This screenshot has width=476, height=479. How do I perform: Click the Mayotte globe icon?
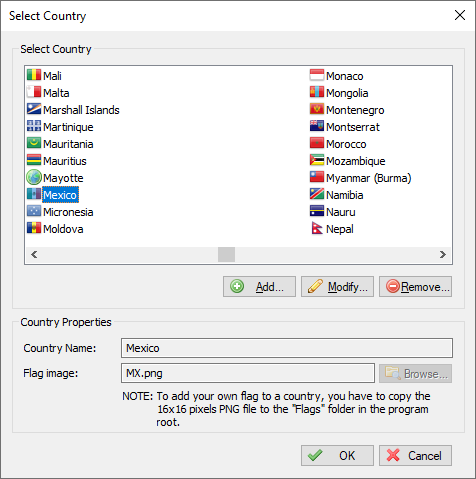coord(34,177)
